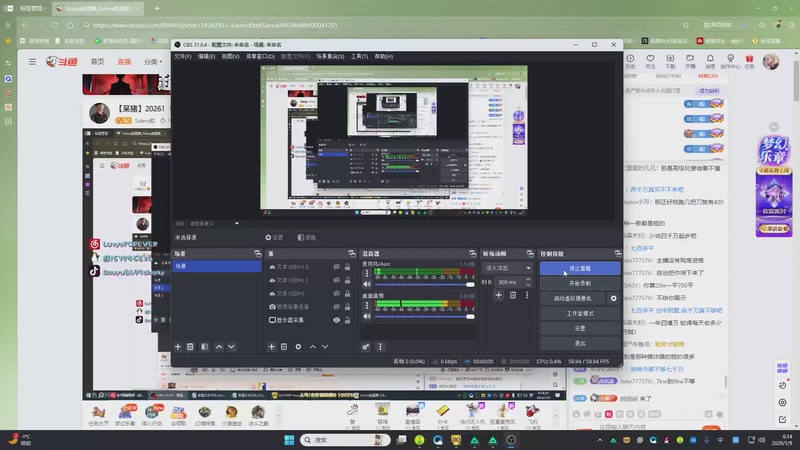The image size is (800, 450).
Task: Open the 停靠窗口(D) menu in OBS
Action: pyautogui.click(x=260, y=57)
